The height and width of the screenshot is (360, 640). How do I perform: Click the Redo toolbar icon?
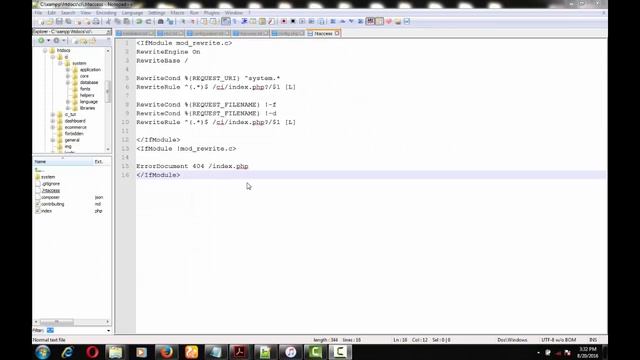coord(149,21)
